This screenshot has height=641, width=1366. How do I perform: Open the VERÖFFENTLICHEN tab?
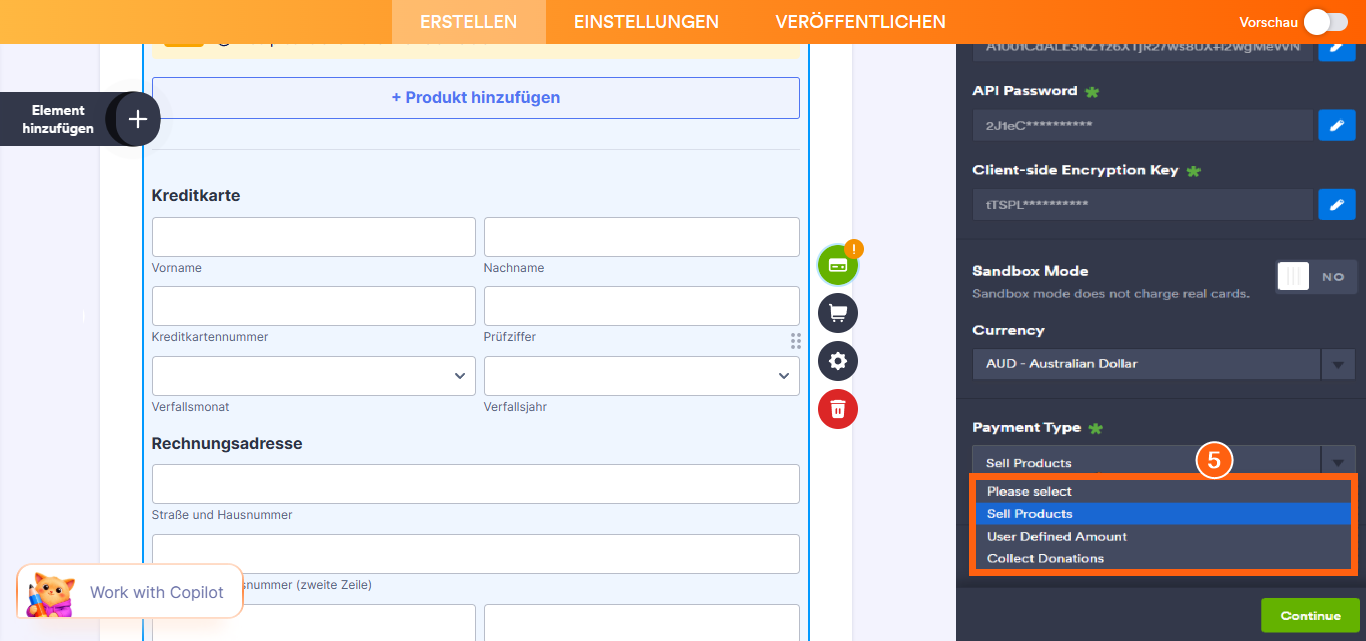click(x=861, y=21)
